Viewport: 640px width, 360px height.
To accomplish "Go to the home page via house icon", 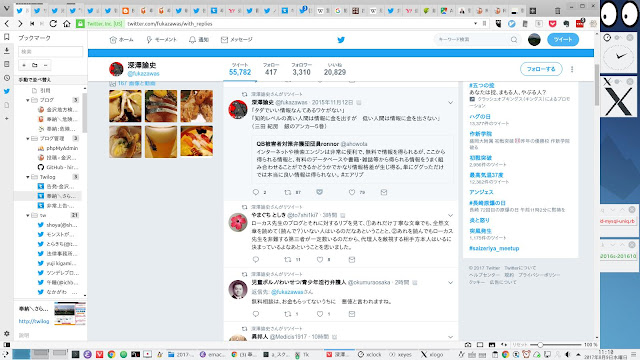I will (x=67, y=24).
